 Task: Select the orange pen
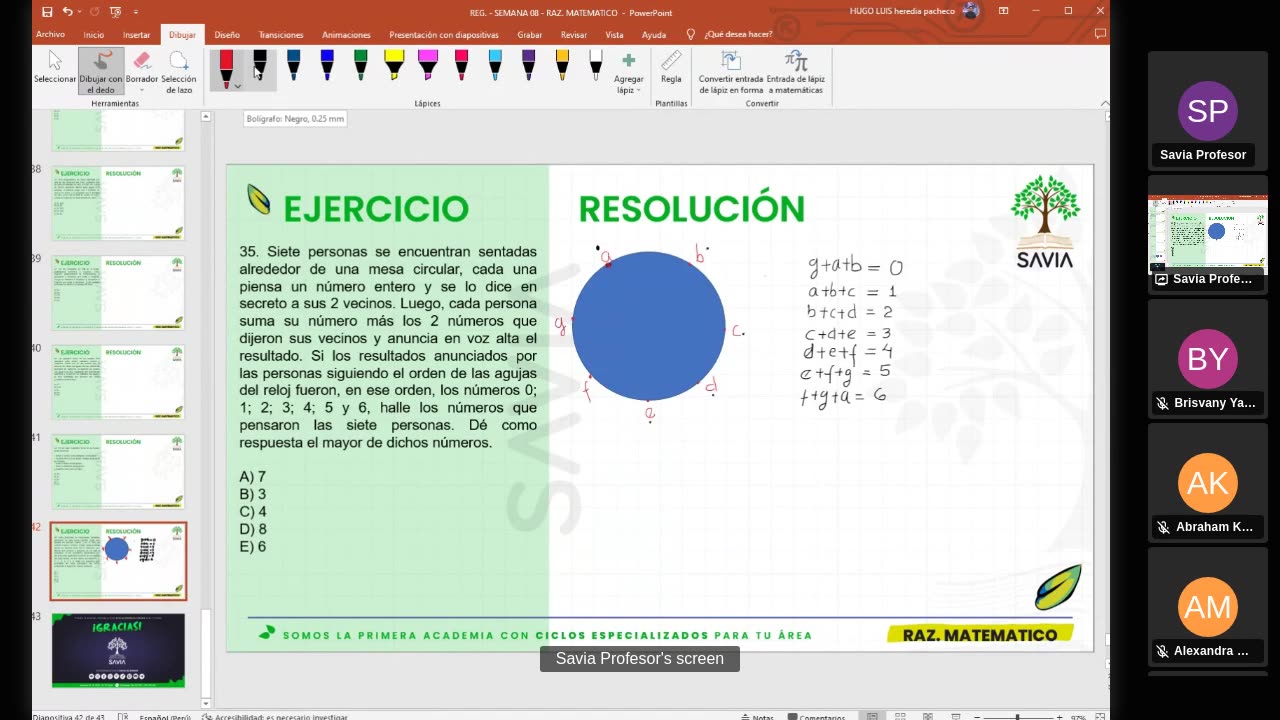click(x=562, y=65)
